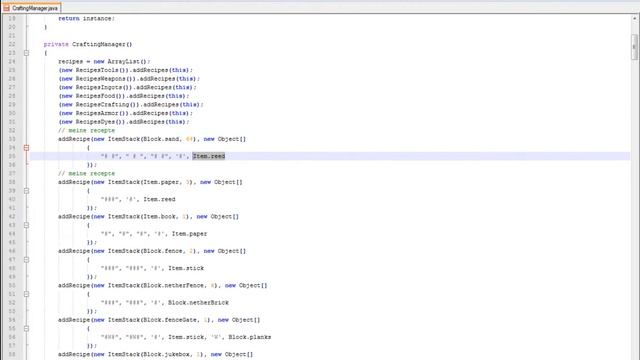Click 'recipes = new ArrayList();' line

[x=104, y=62]
